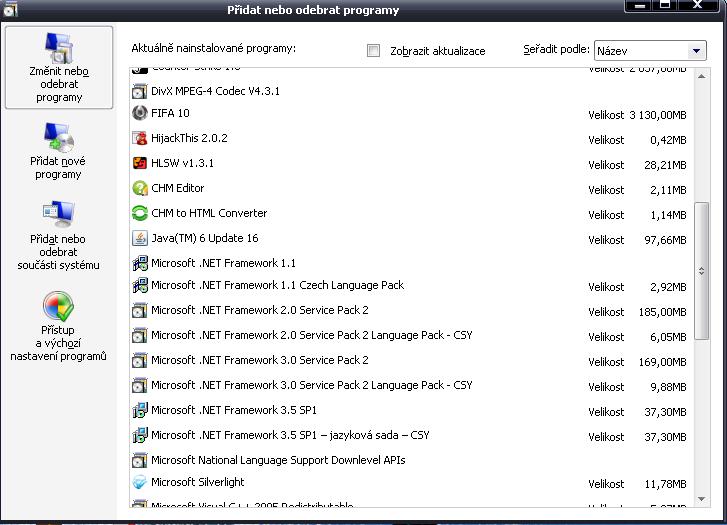Click the .NET Framework 2.0 Service Pack 2 icon

140,310
